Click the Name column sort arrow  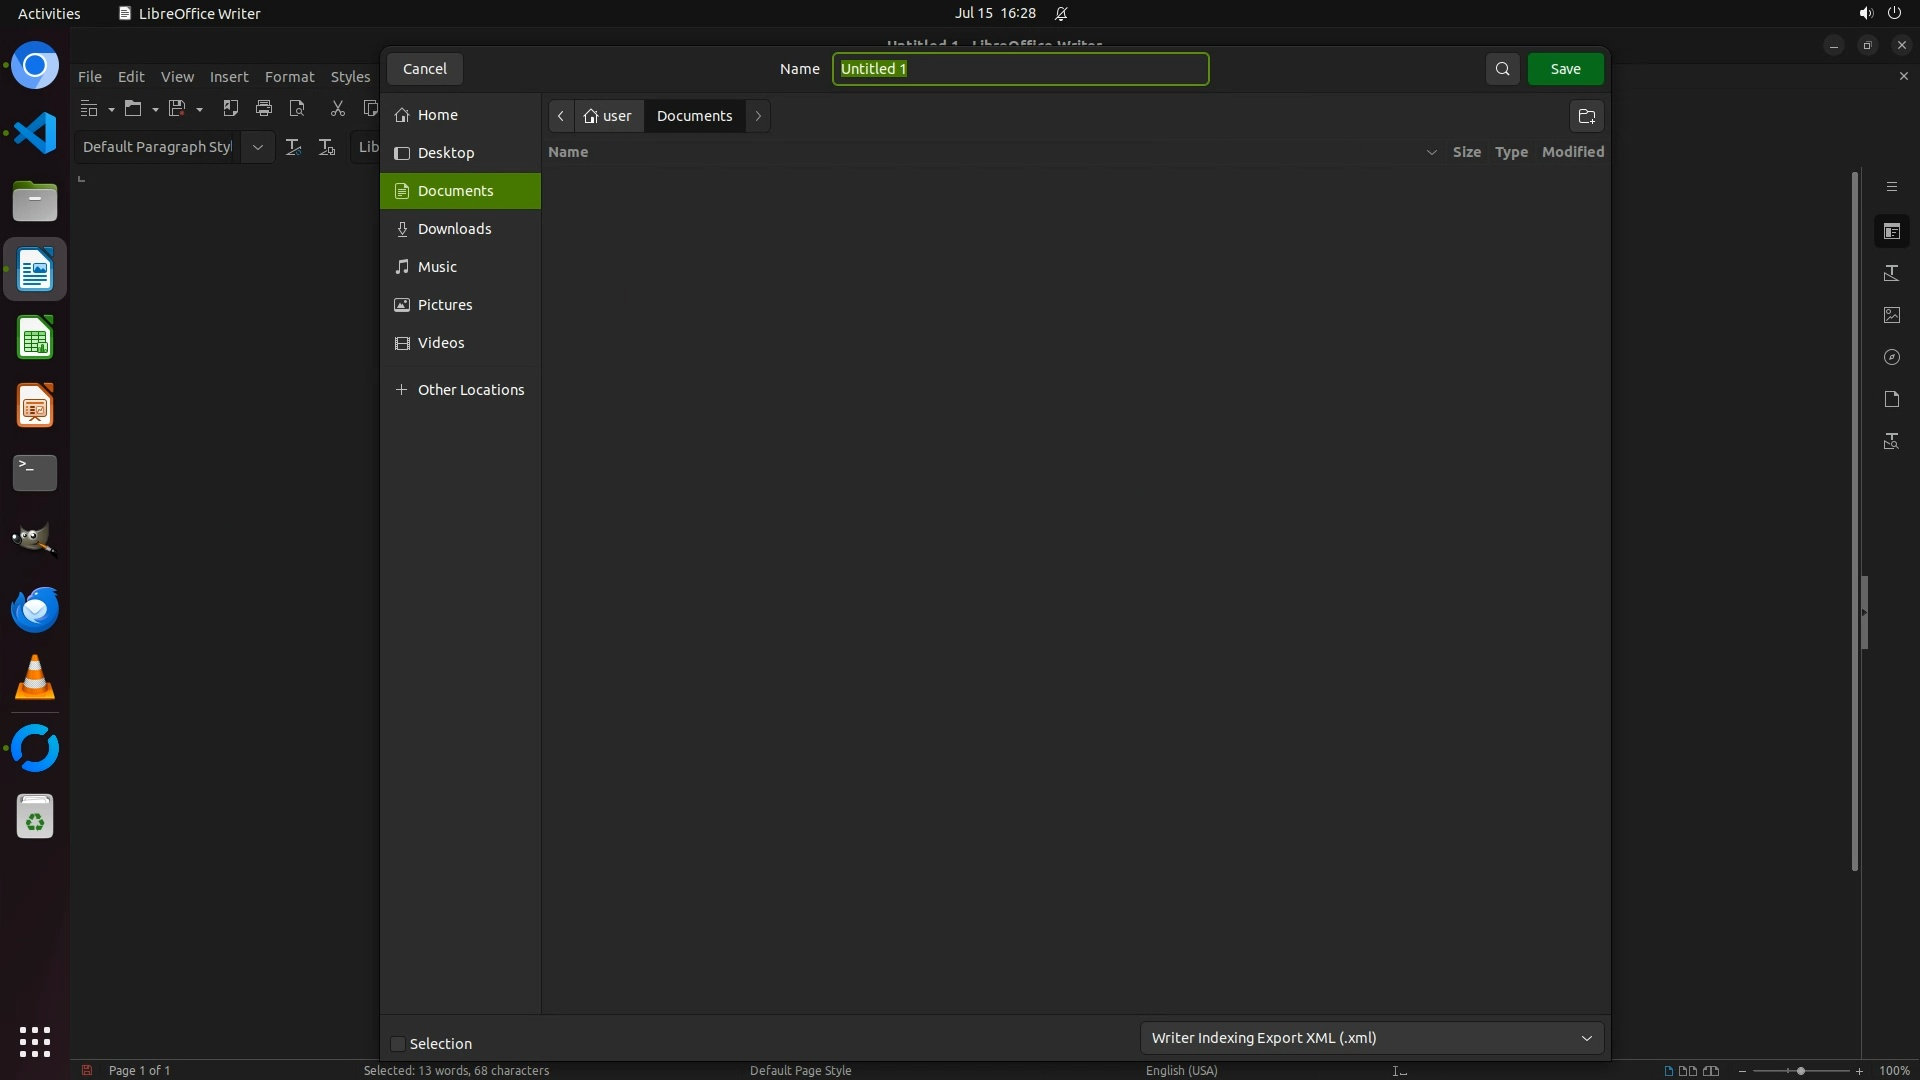[1431, 152]
